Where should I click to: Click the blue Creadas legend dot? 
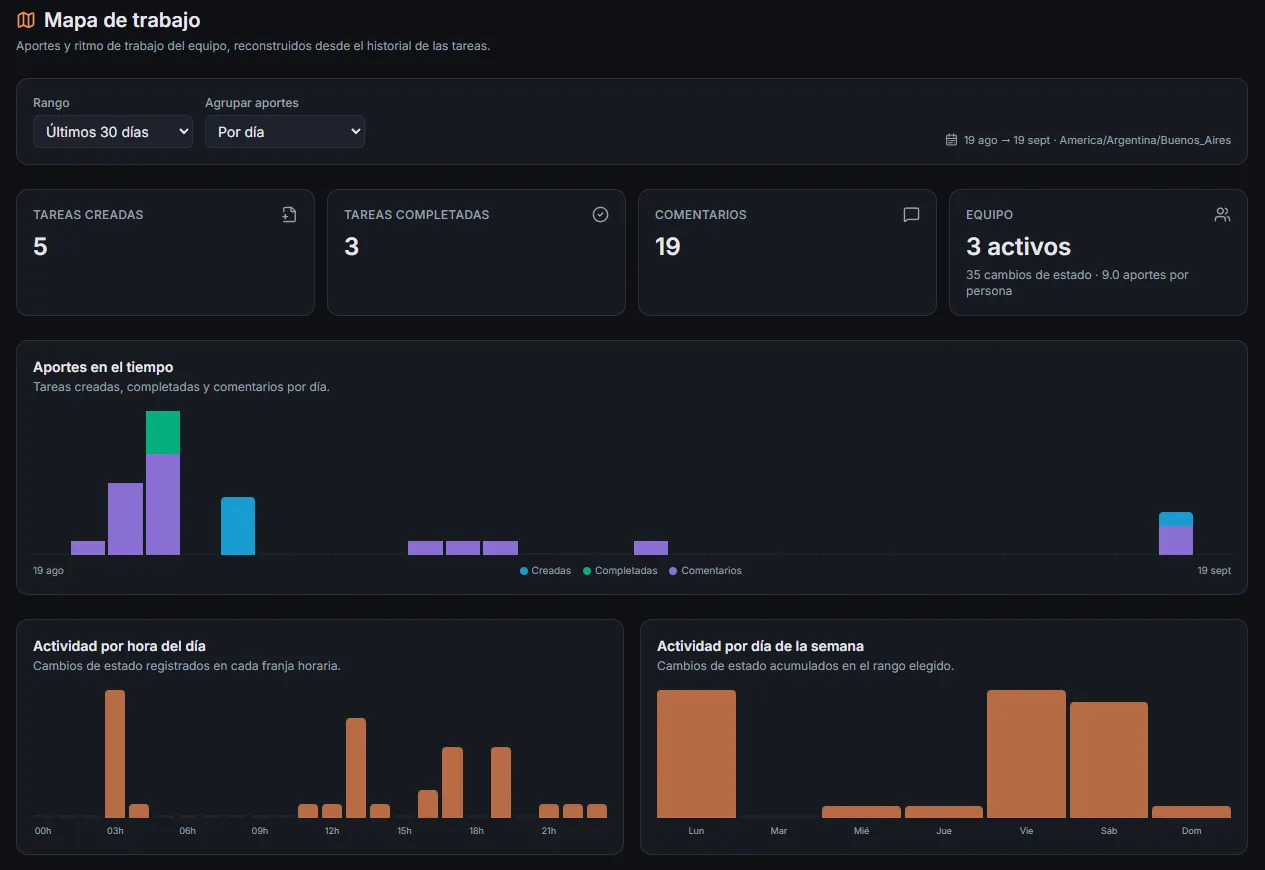point(524,571)
